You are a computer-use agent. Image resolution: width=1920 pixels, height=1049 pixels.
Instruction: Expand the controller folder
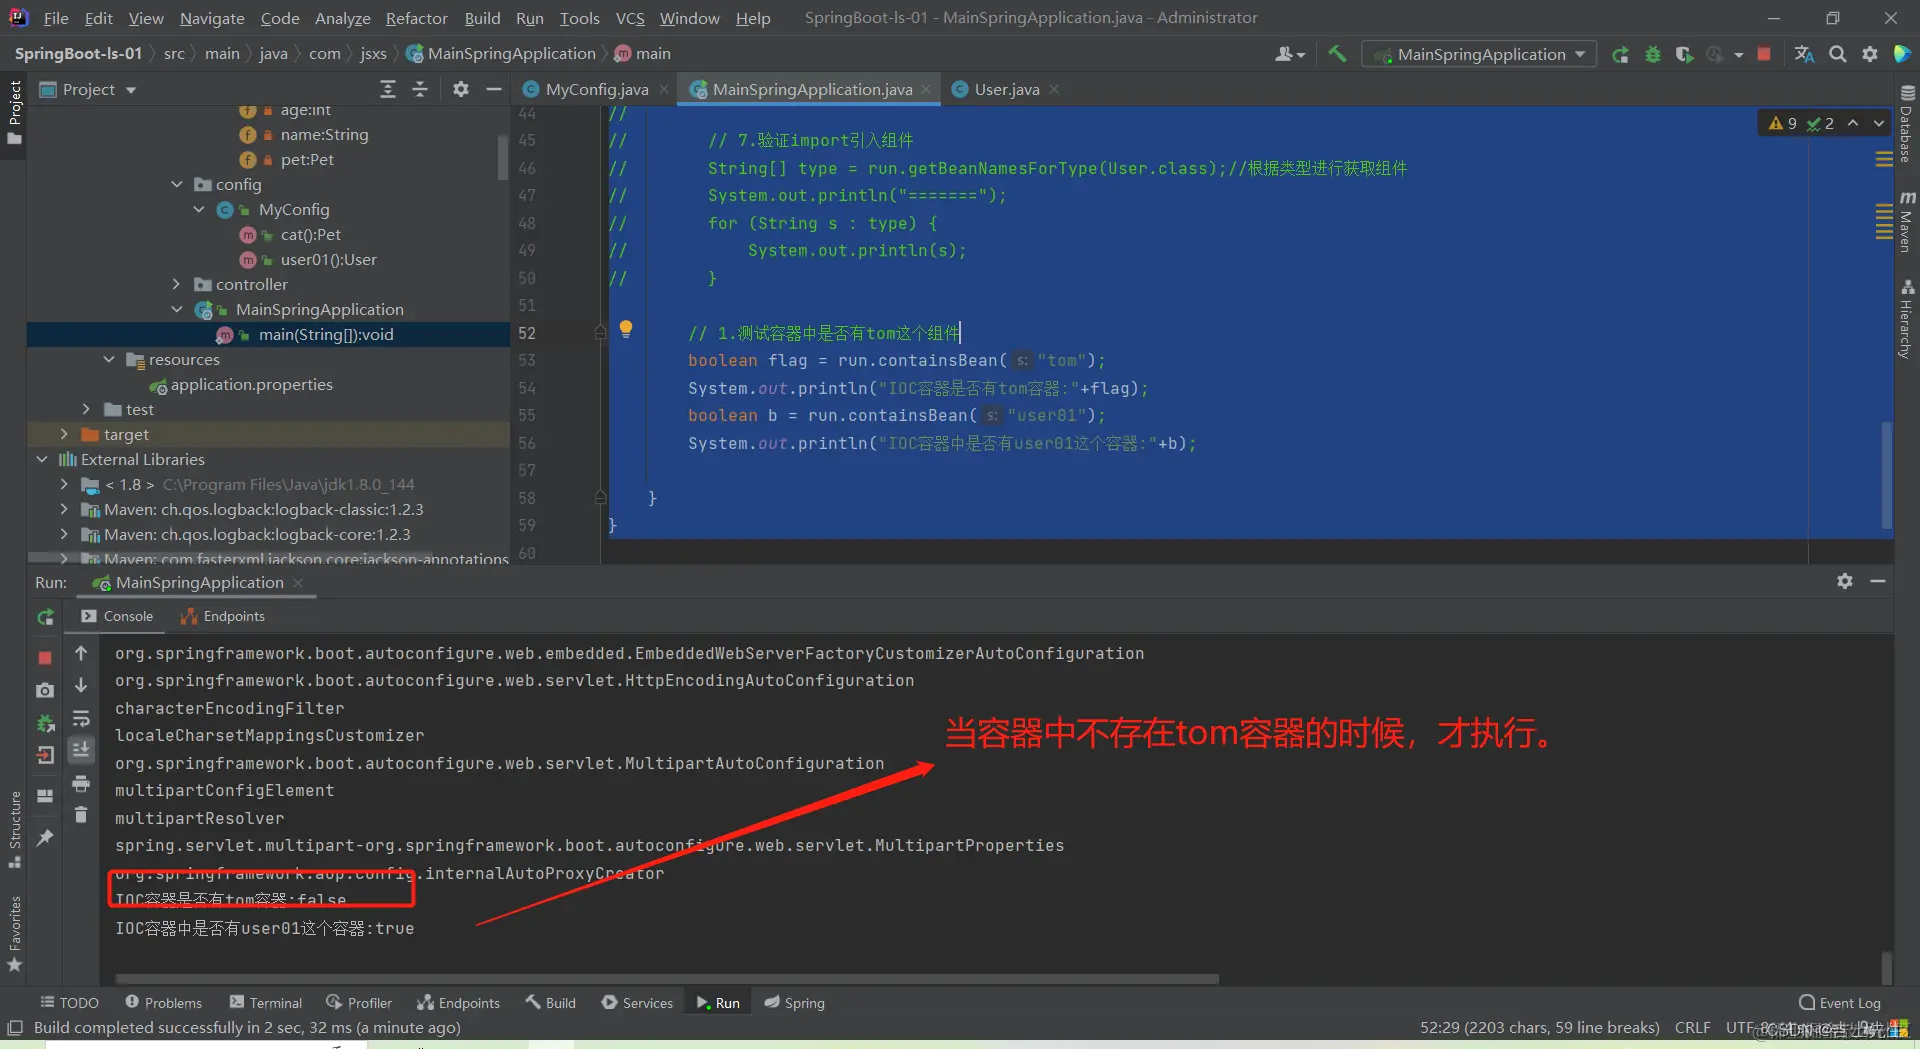click(x=177, y=284)
